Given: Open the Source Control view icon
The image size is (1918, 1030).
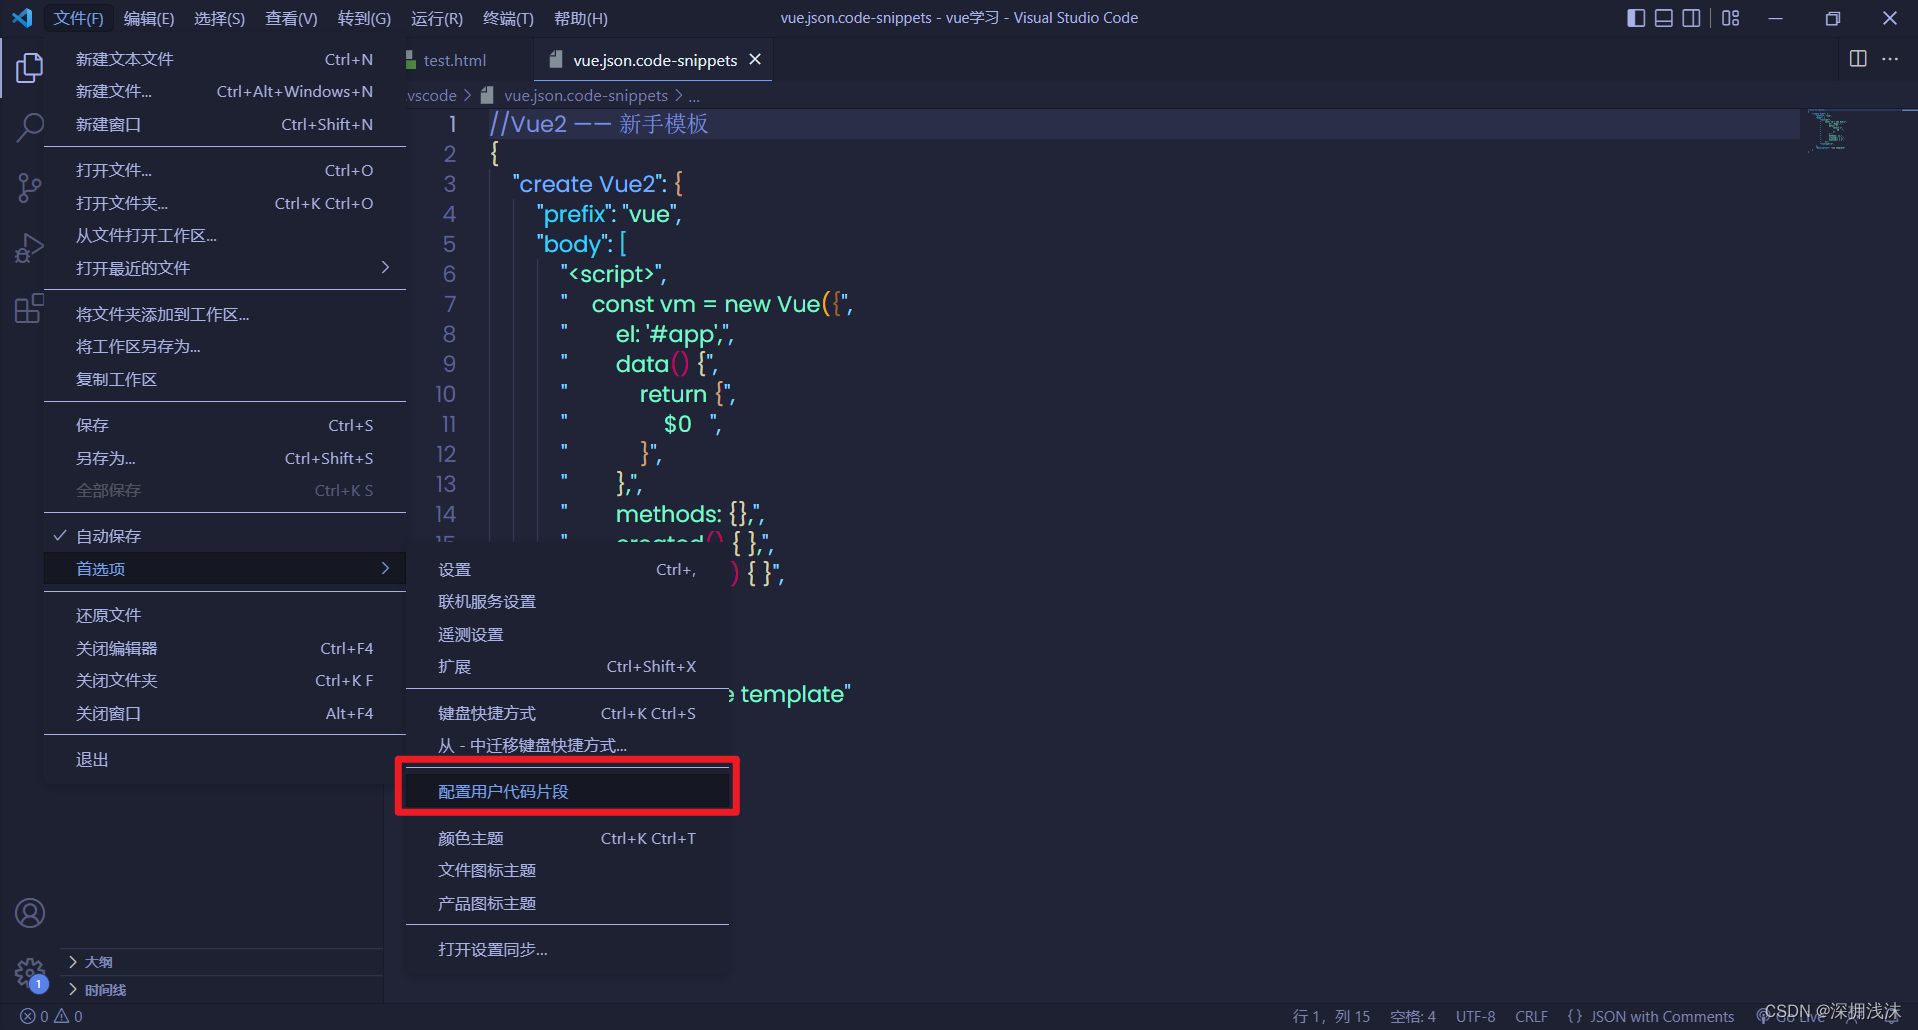Looking at the screenshot, I should tap(29, 187).
